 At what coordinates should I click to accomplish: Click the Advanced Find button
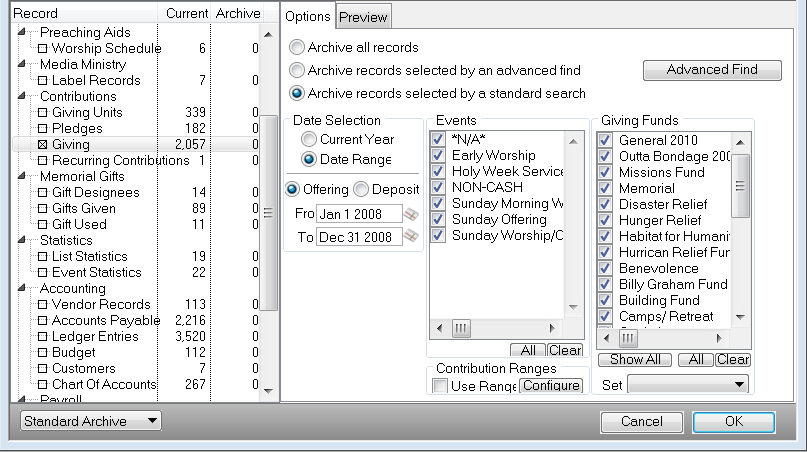(x=712, y=70)
